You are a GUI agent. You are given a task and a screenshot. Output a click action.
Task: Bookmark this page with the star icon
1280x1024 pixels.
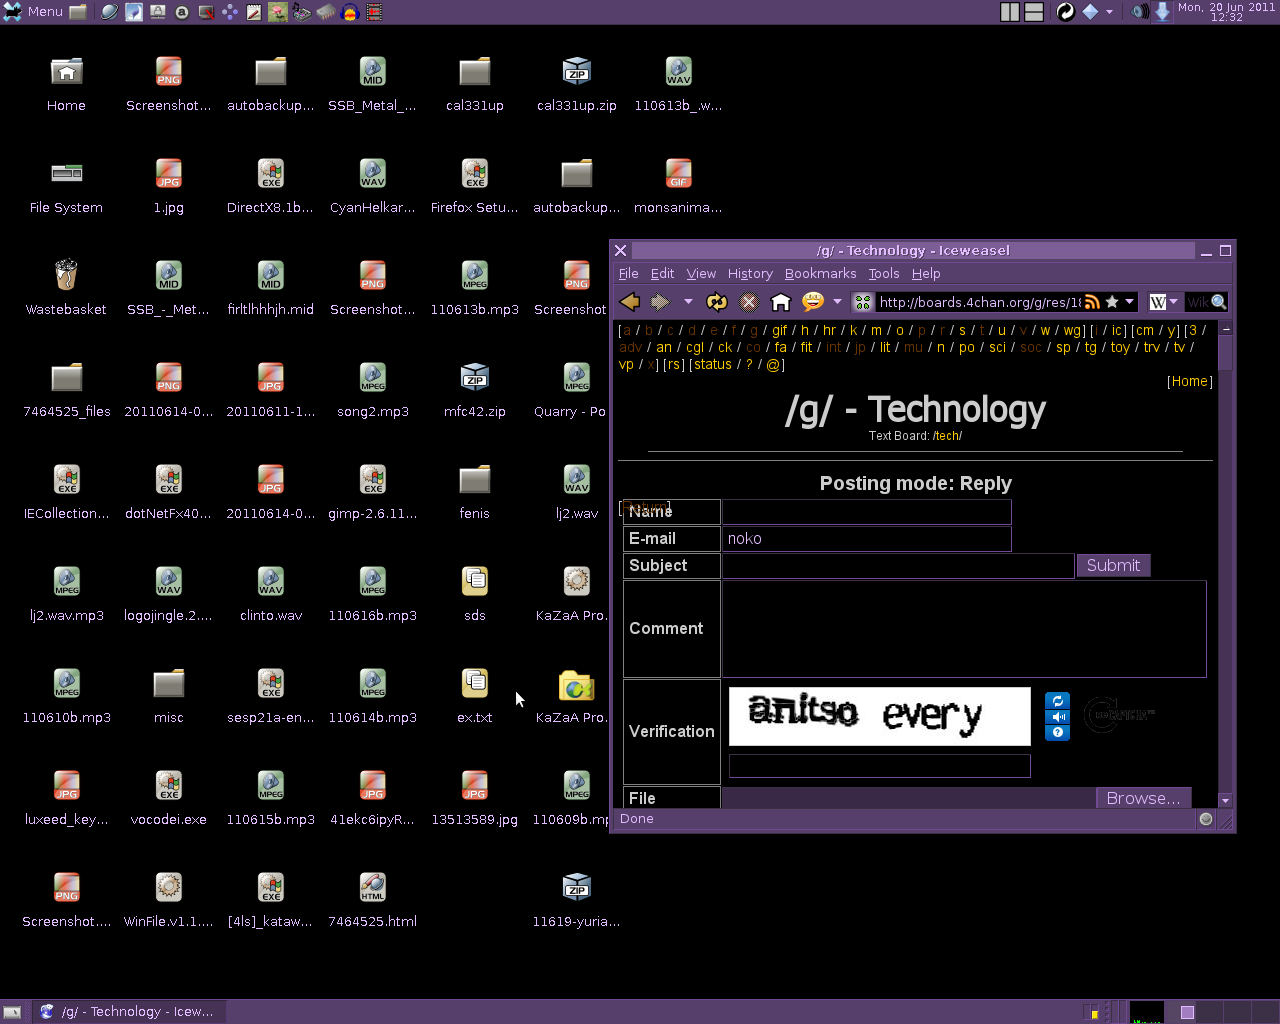1112,302
